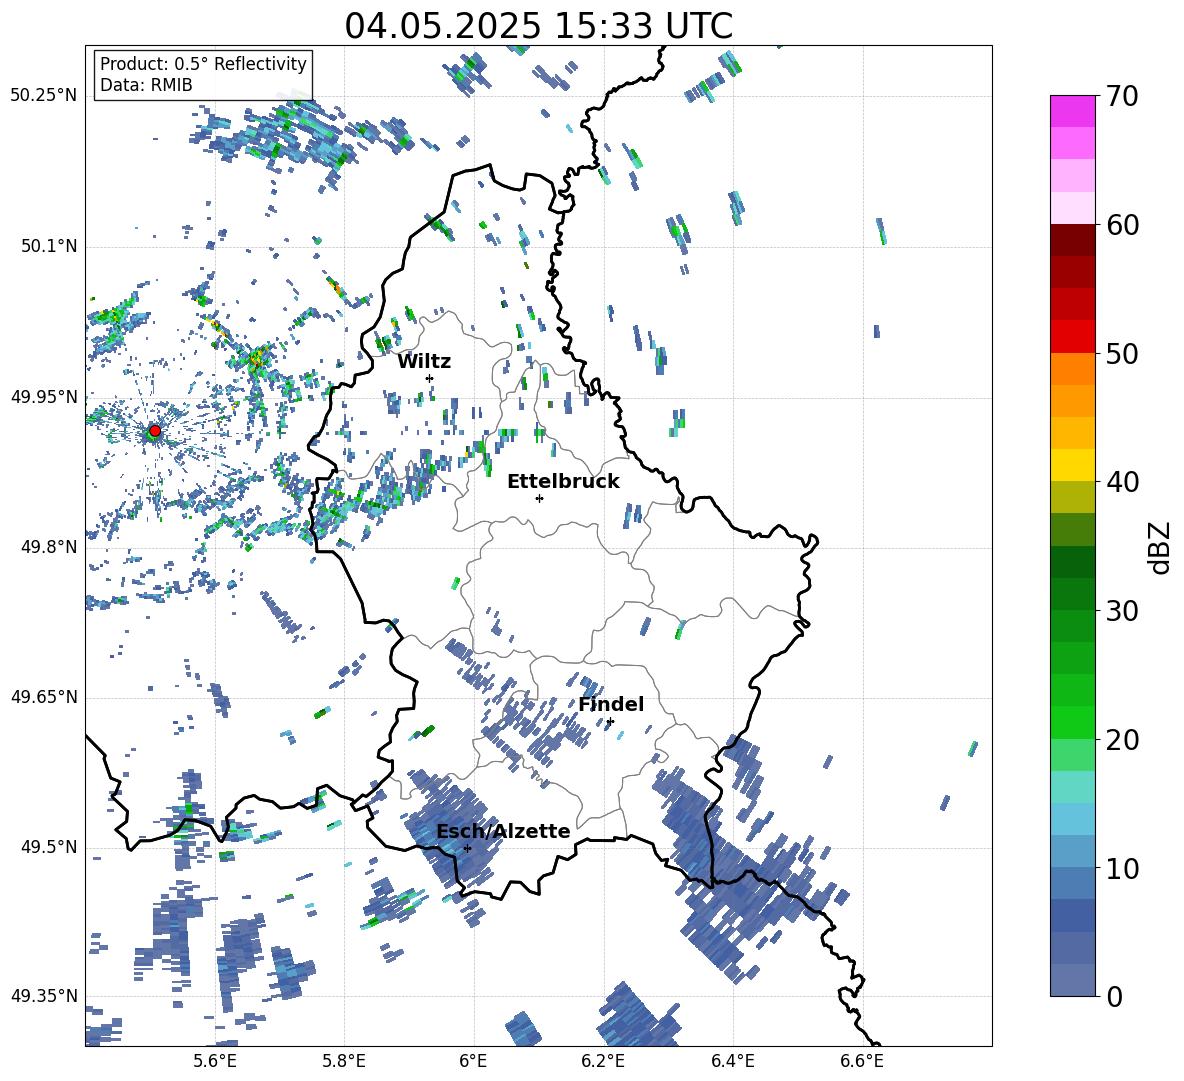Click the Ettelbruck cross marker

coord(539,498)
